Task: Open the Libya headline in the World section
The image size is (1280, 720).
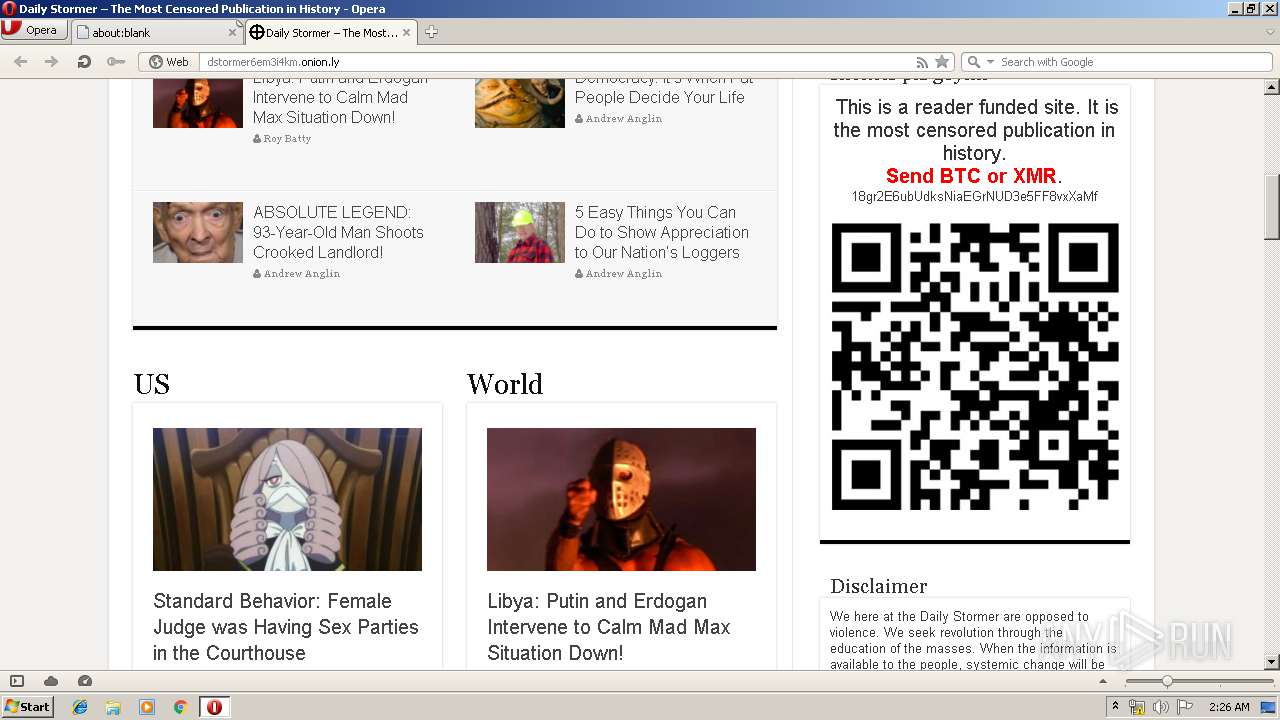Action: click(609, 627)
